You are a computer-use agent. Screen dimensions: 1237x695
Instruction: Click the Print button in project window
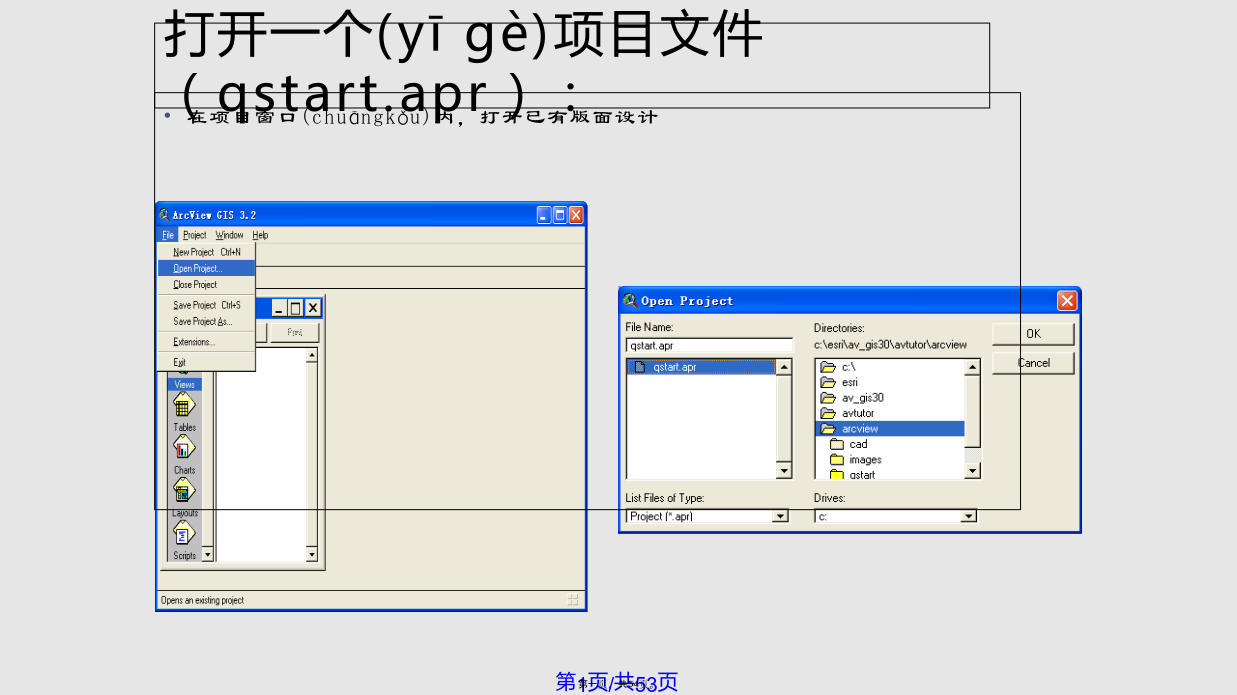point(295,332)
